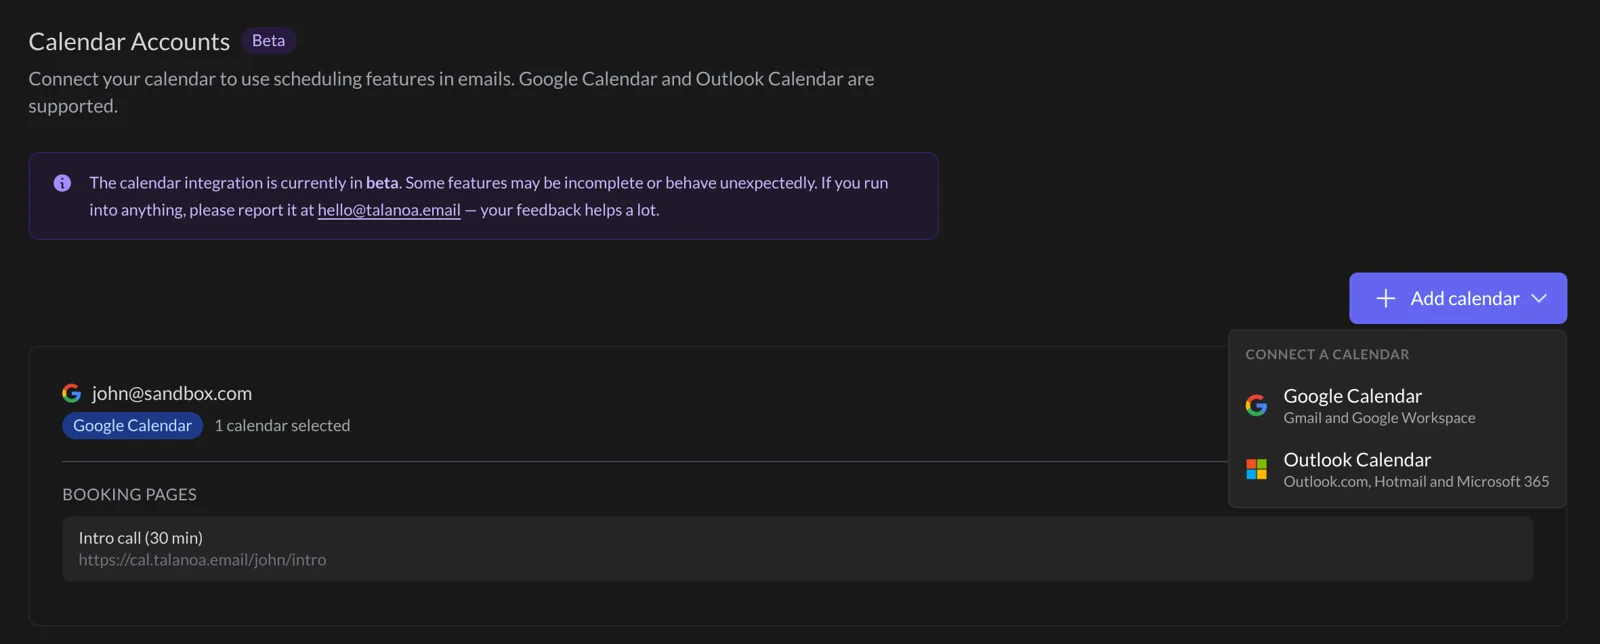Click the Calendar Accounts heading
This screenshot has width=1600, height=644.
[x=129, y=42]
